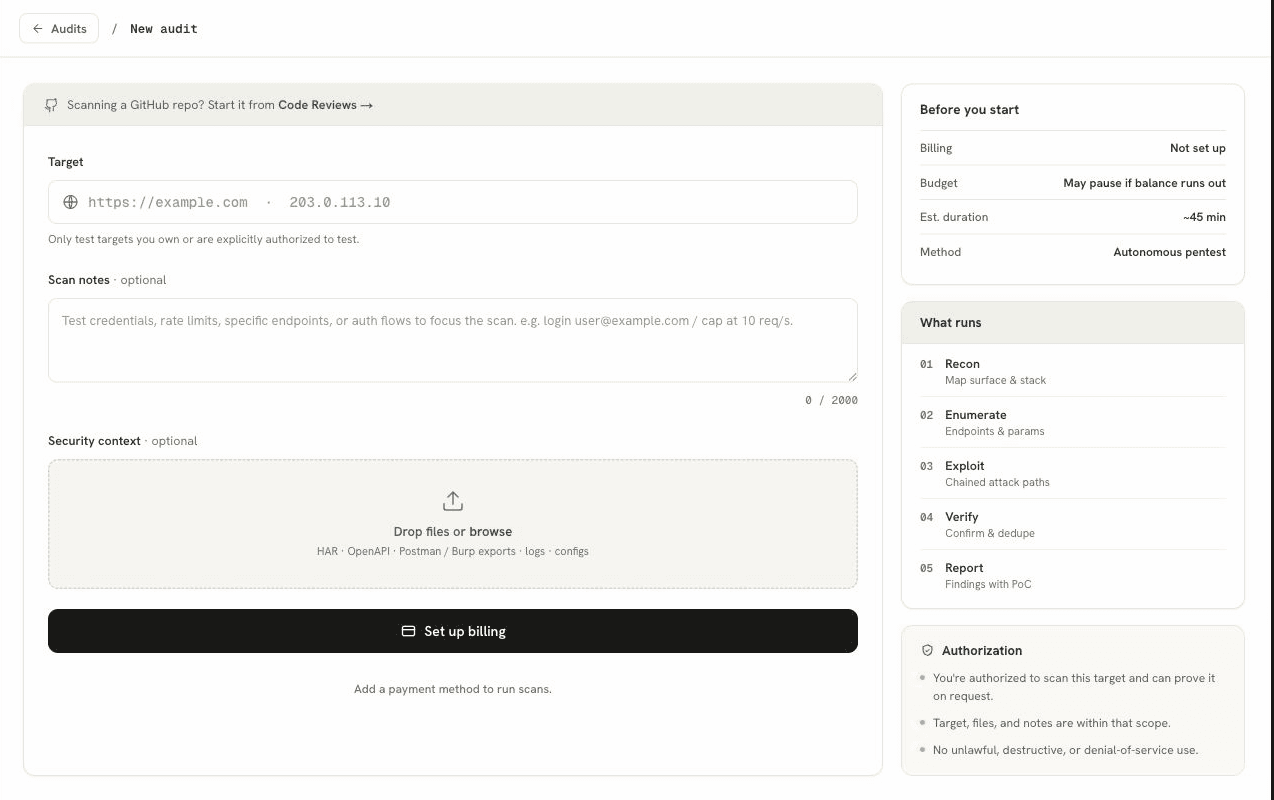Click the What runs header
This screenshot has width=1274, height=800.
pyautogui.click(x=1073, y=323)
